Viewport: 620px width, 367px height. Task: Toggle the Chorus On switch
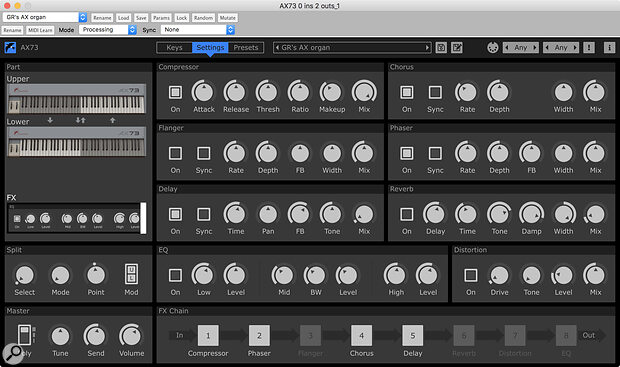point(407,92)
